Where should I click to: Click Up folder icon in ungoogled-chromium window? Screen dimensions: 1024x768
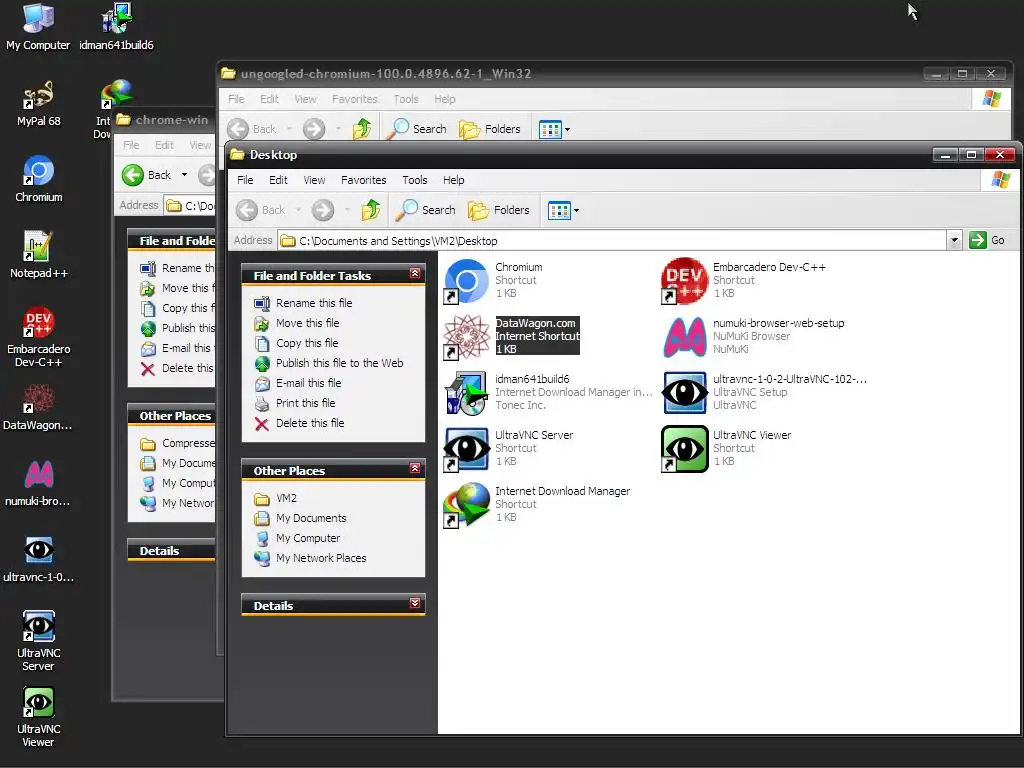coord(362,129)
